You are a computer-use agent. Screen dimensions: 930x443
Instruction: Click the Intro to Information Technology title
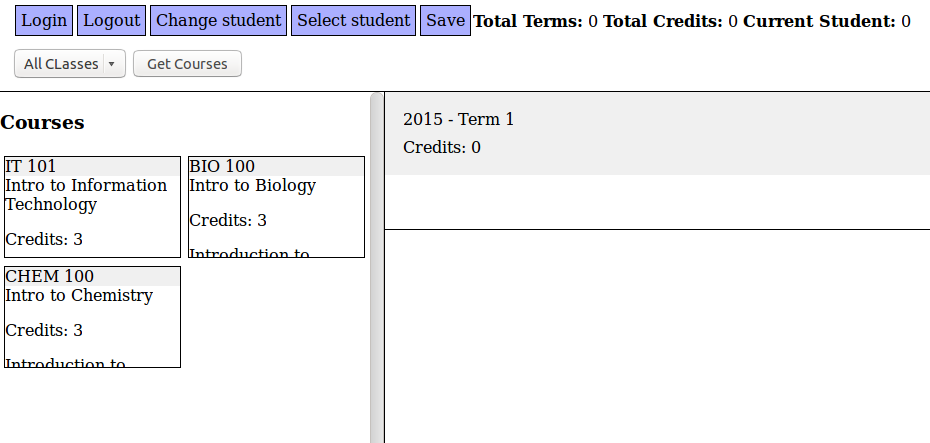click(x=86, y=195)
